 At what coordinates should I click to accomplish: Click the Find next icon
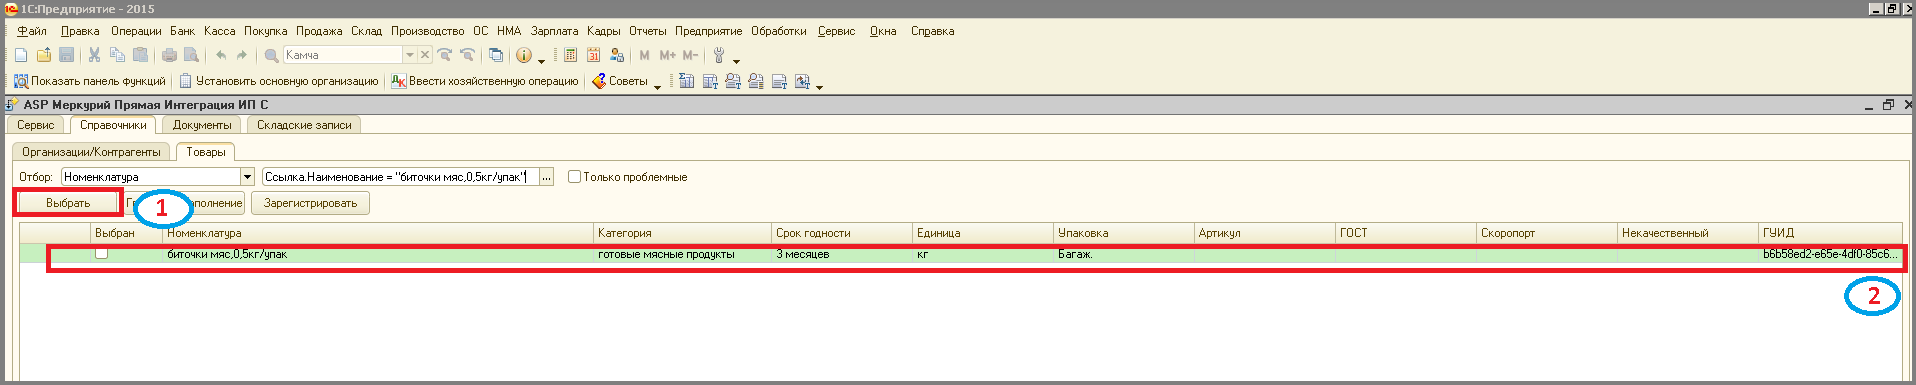445,55
